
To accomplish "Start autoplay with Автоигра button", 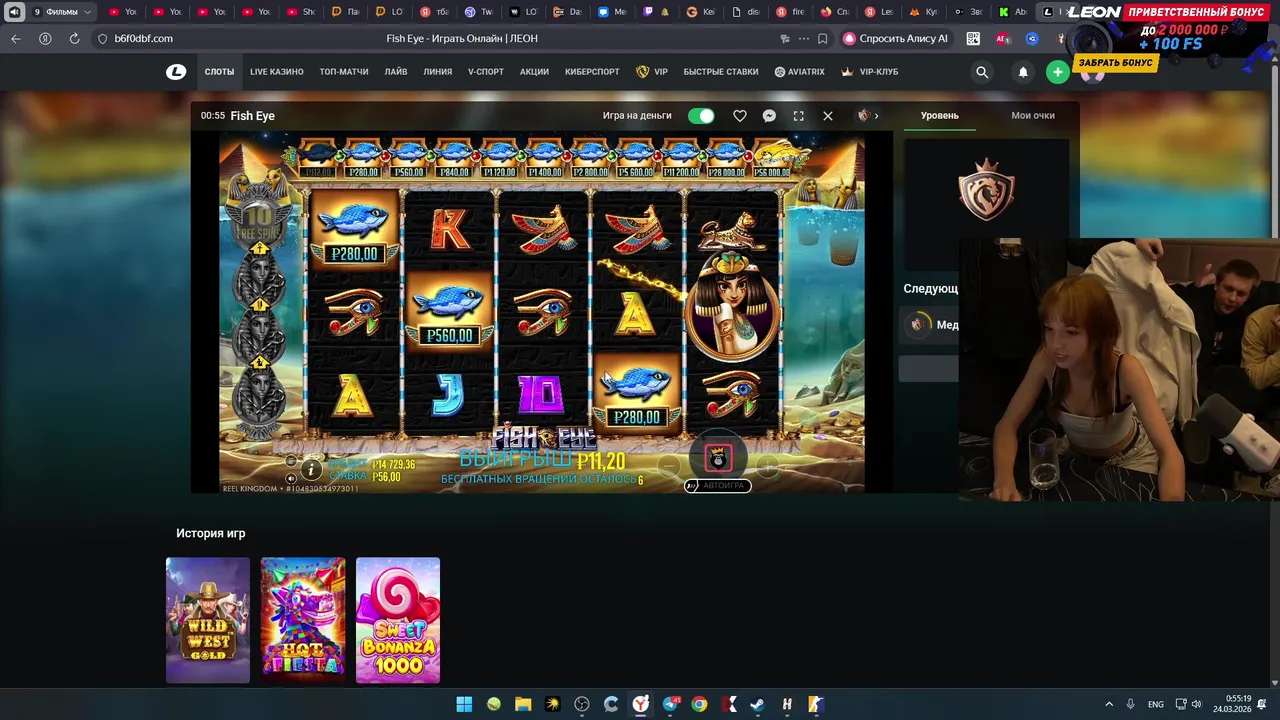I will point(718,486).
